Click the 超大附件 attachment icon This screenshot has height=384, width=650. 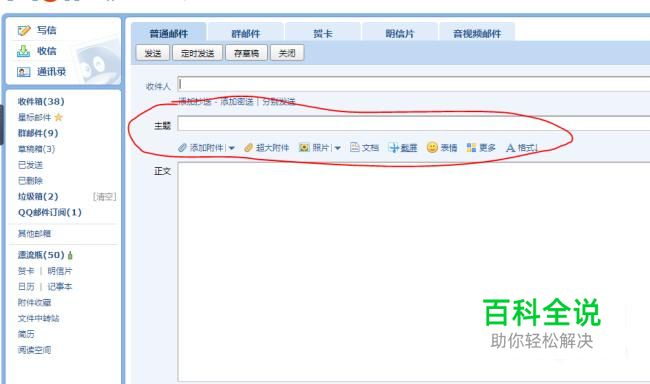coord(248,148)
